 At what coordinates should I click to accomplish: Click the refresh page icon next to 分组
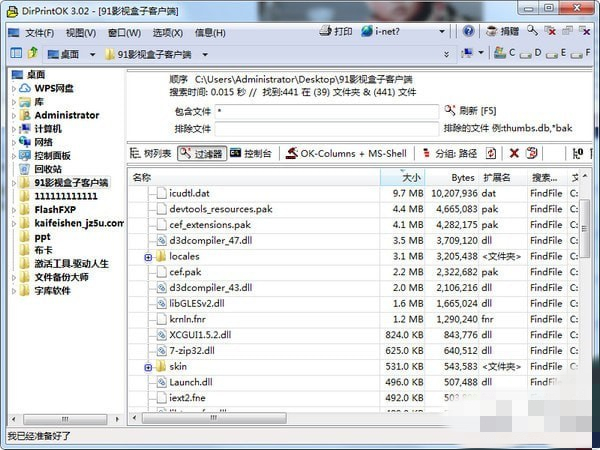tap(491, 153)
